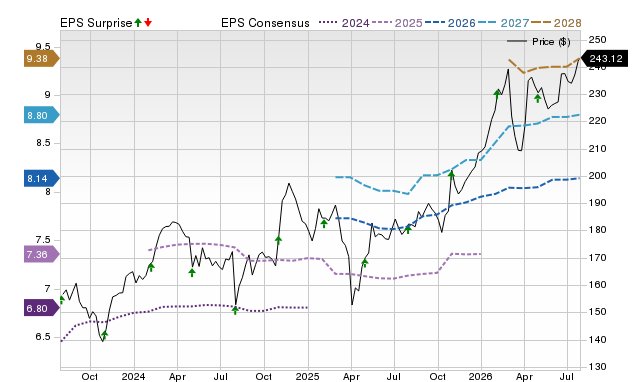Screen dimensions: 640x382
Task: Click the 150 label on the price axis
Action: [598, 312]
